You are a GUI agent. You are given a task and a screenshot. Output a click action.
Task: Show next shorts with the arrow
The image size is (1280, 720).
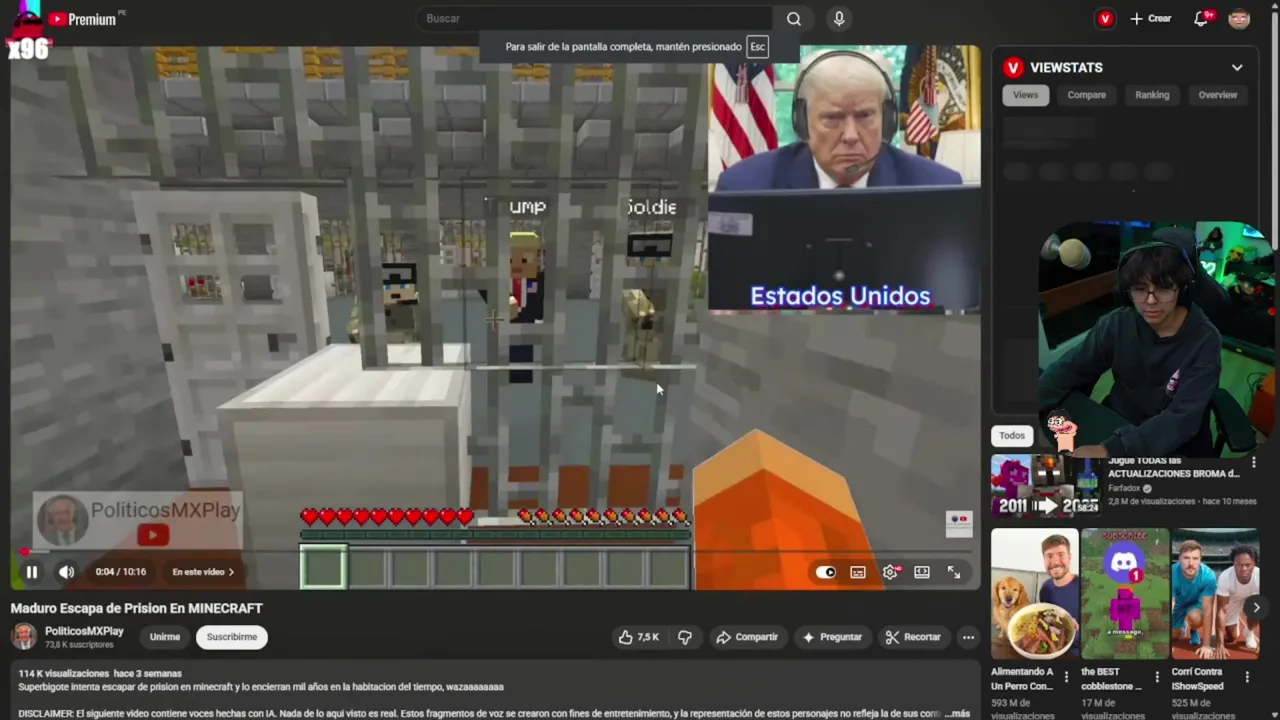point(1256,607)
